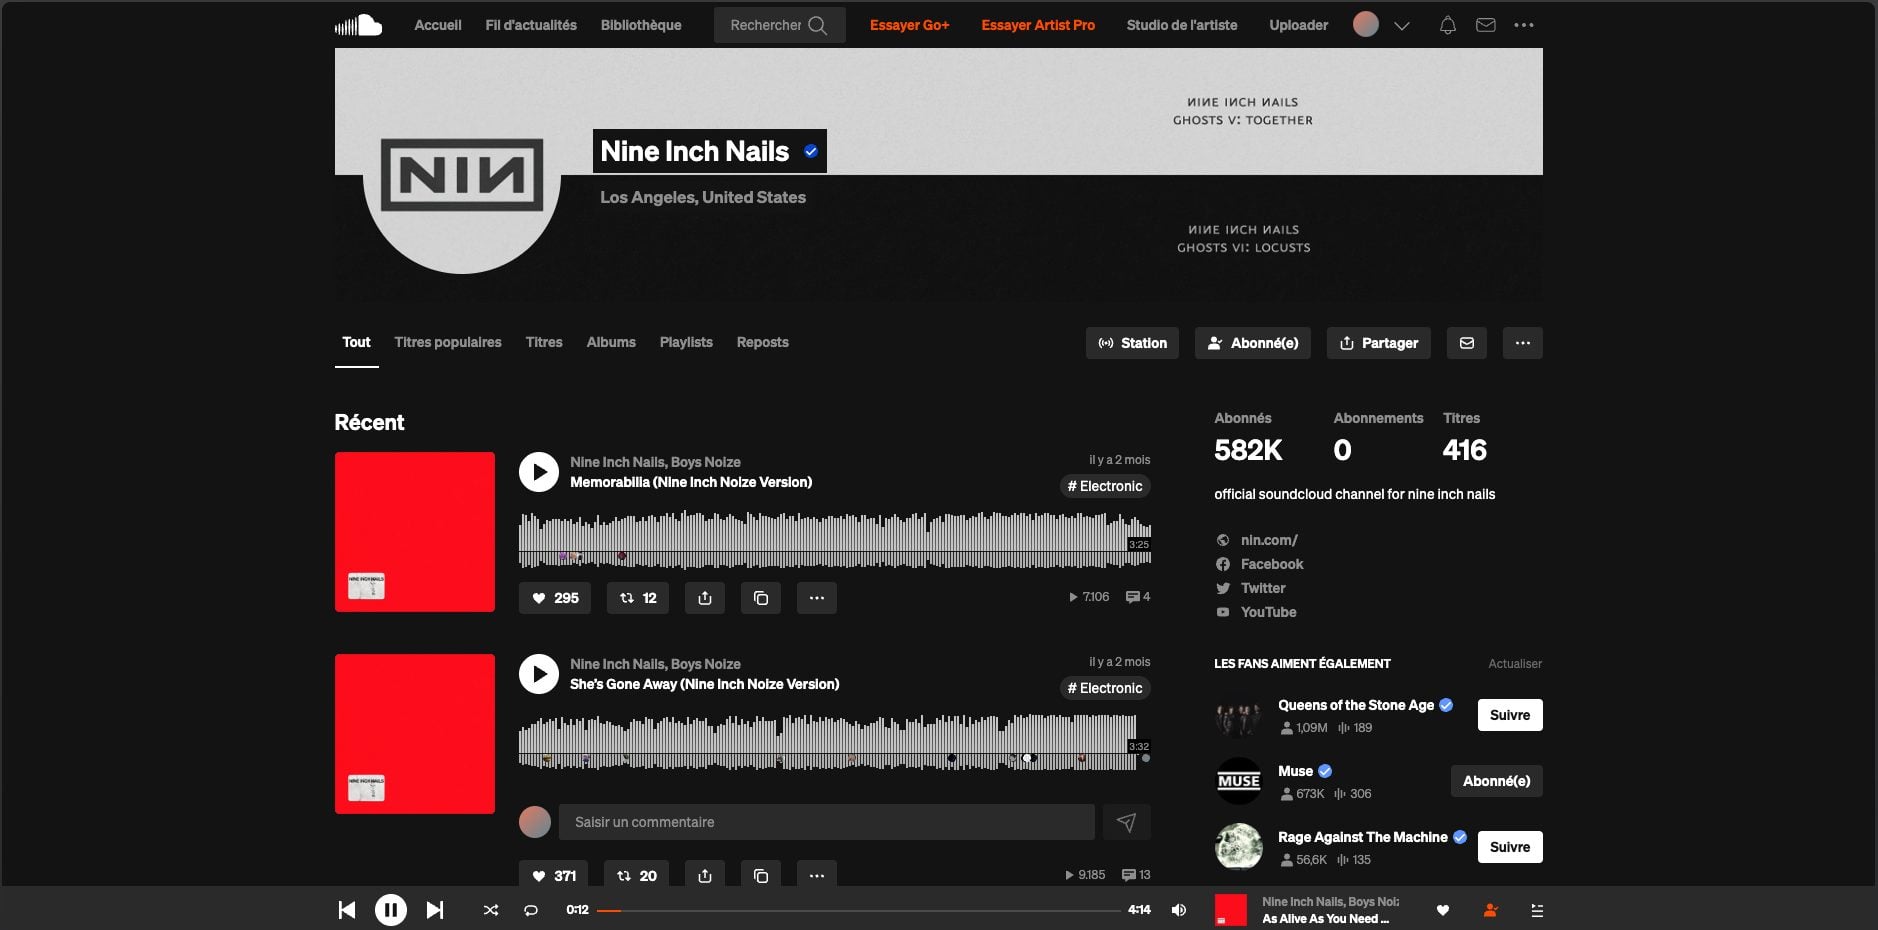The width and height of the screenshot is (1878, 930).
Task: Seek within the Memorabilia waveform
Action: (835, 540)
